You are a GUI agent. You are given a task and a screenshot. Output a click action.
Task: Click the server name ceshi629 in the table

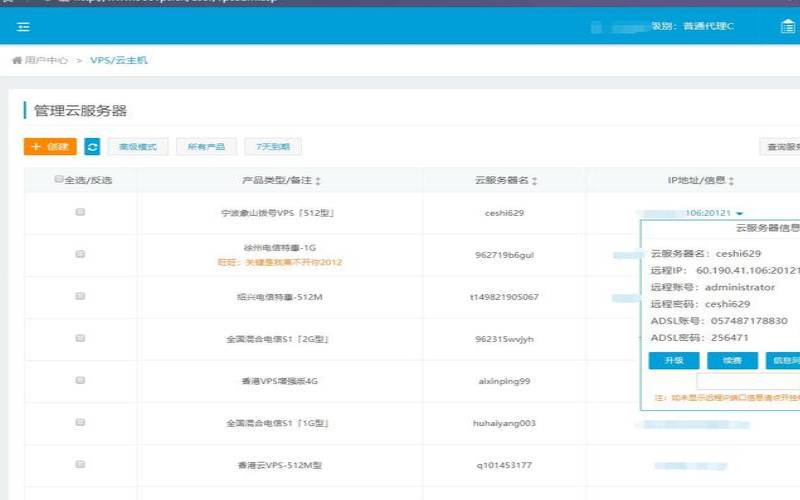pyautogui.click(x=504, y=213)
